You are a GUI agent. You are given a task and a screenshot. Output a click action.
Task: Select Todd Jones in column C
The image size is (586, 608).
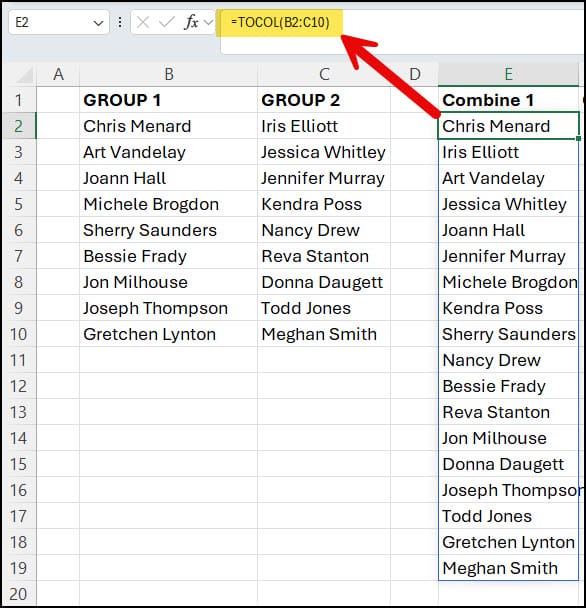tap(324, 308)
